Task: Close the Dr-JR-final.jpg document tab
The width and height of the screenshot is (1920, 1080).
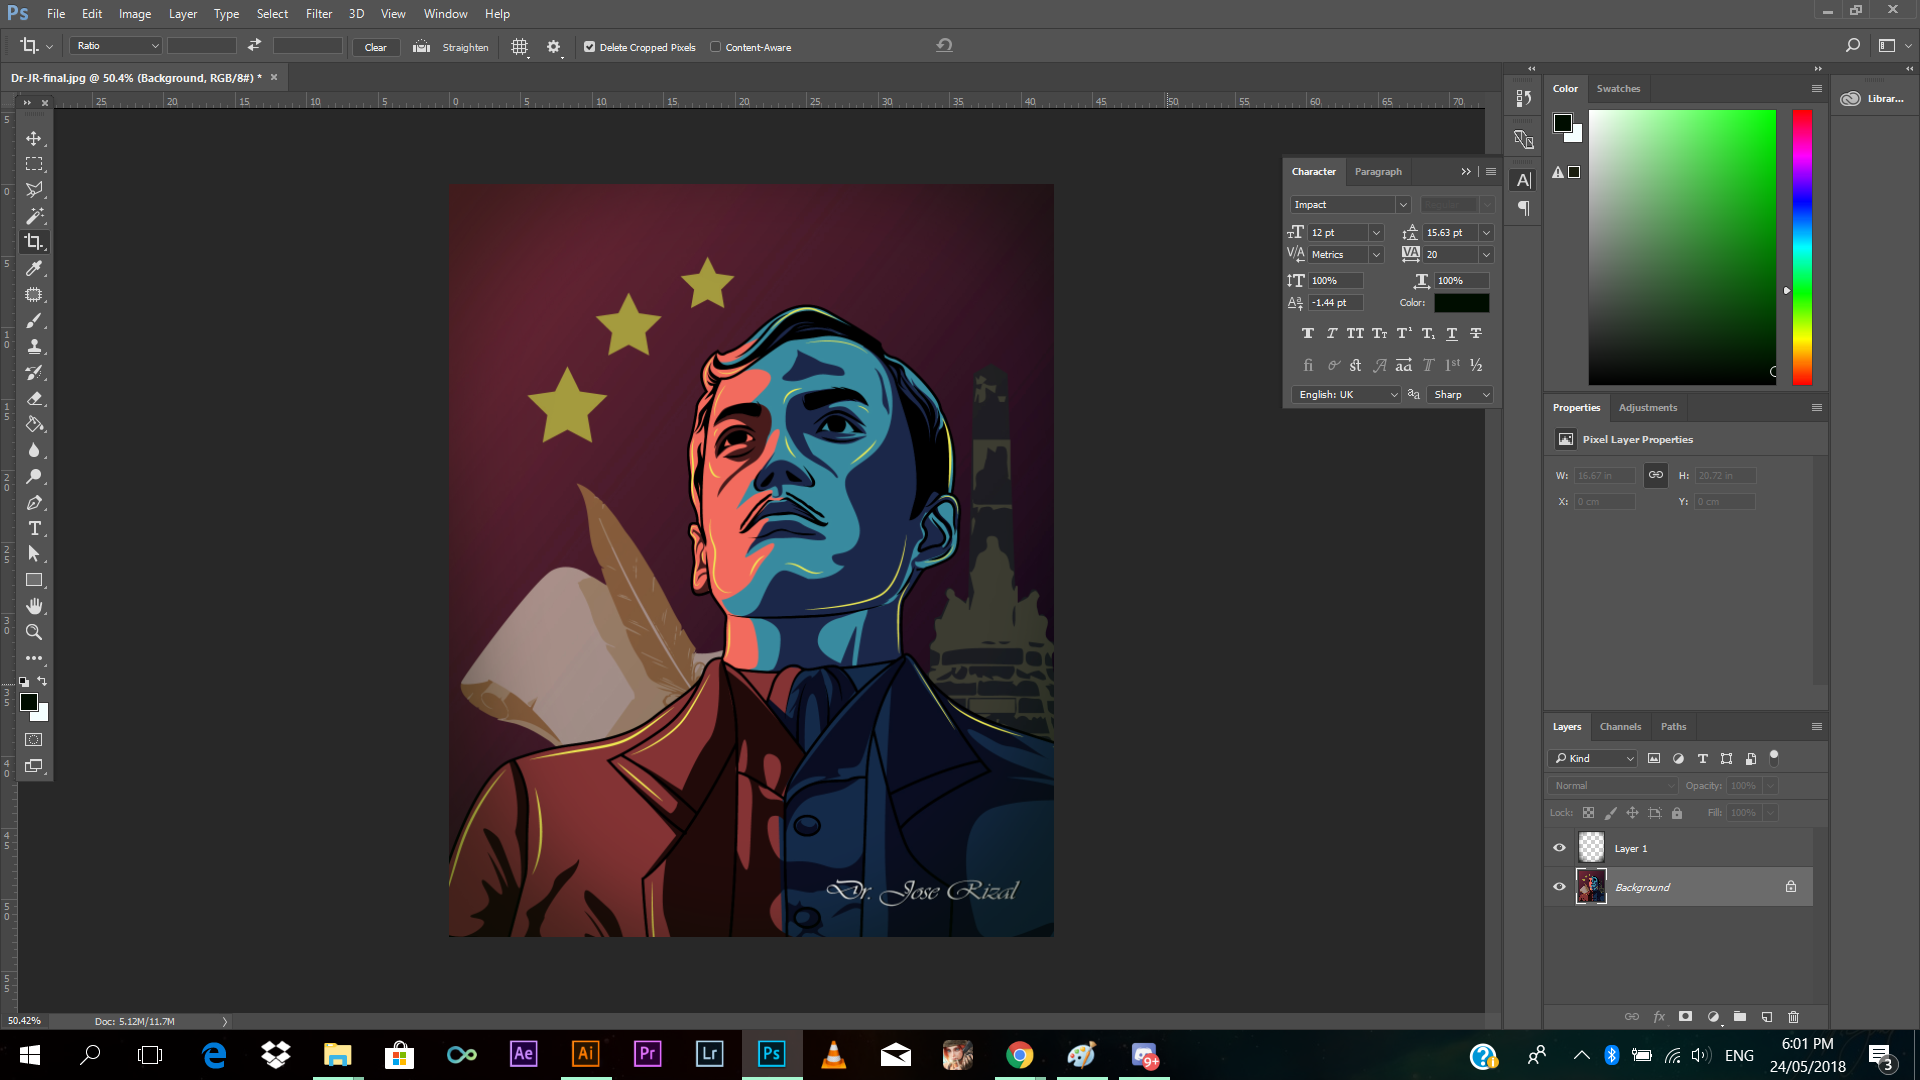Action: (274, 77)
